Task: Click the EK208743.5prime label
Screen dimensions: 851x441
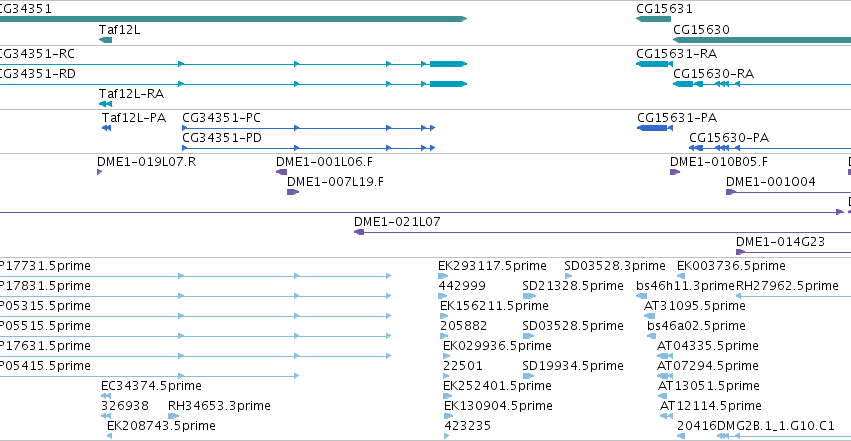Action: point(161,426)
